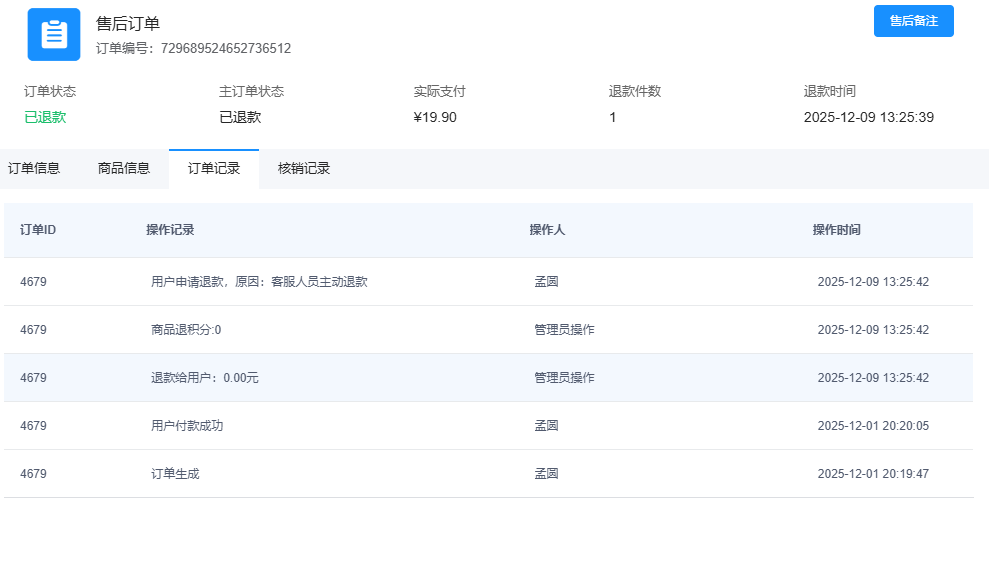Select the 商品退积分:0 record row
The image size is (989, 583).
186,330
